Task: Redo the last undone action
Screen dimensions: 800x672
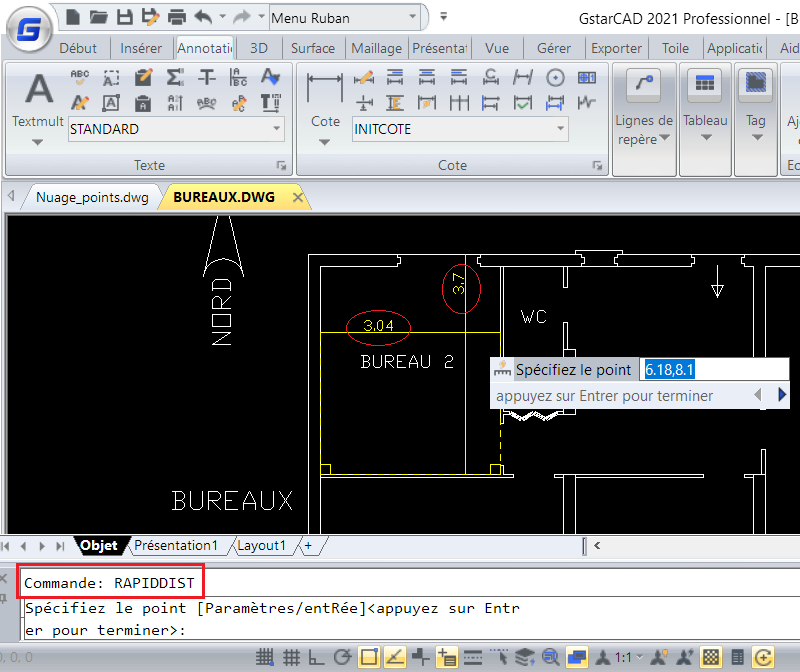Action: (x=241, y=17)
